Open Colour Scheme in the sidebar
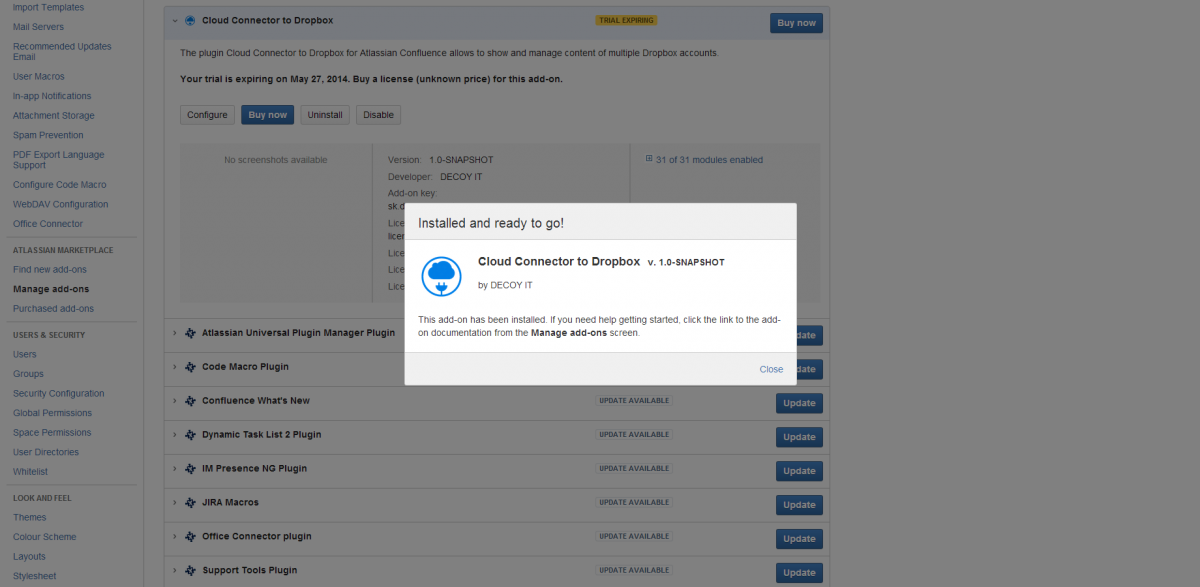The image size is (1200, 587). click(x=44, y=537)
